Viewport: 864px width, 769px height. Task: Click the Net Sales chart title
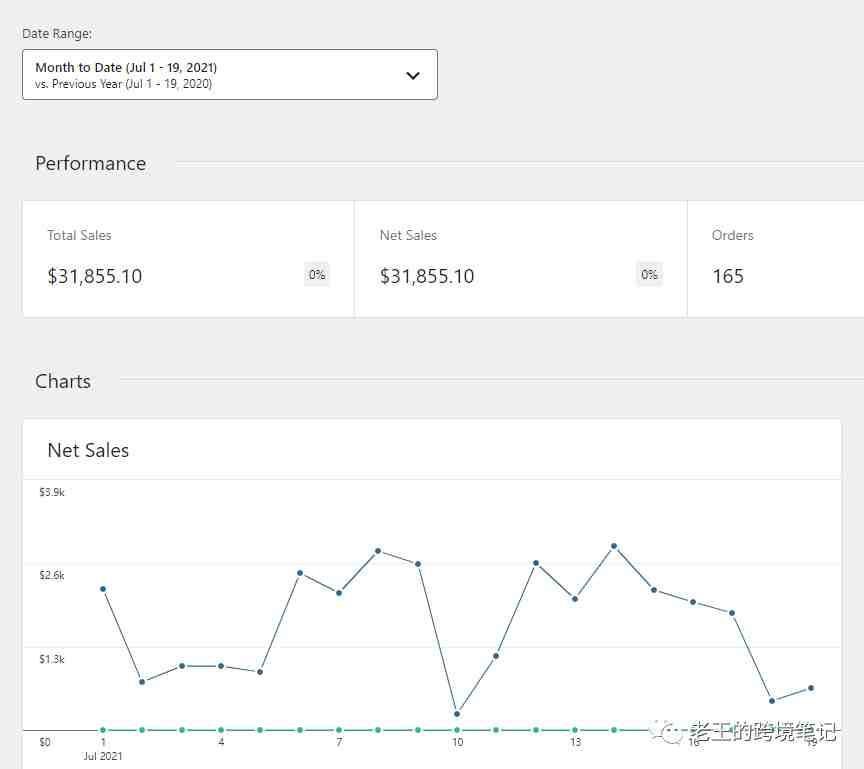tap(88, 450)
